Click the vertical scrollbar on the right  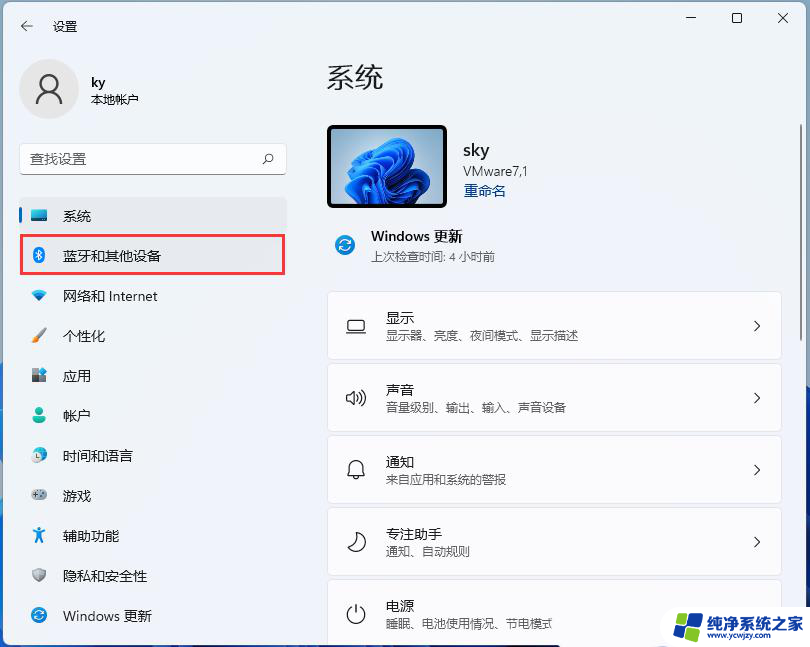(800, 232)
